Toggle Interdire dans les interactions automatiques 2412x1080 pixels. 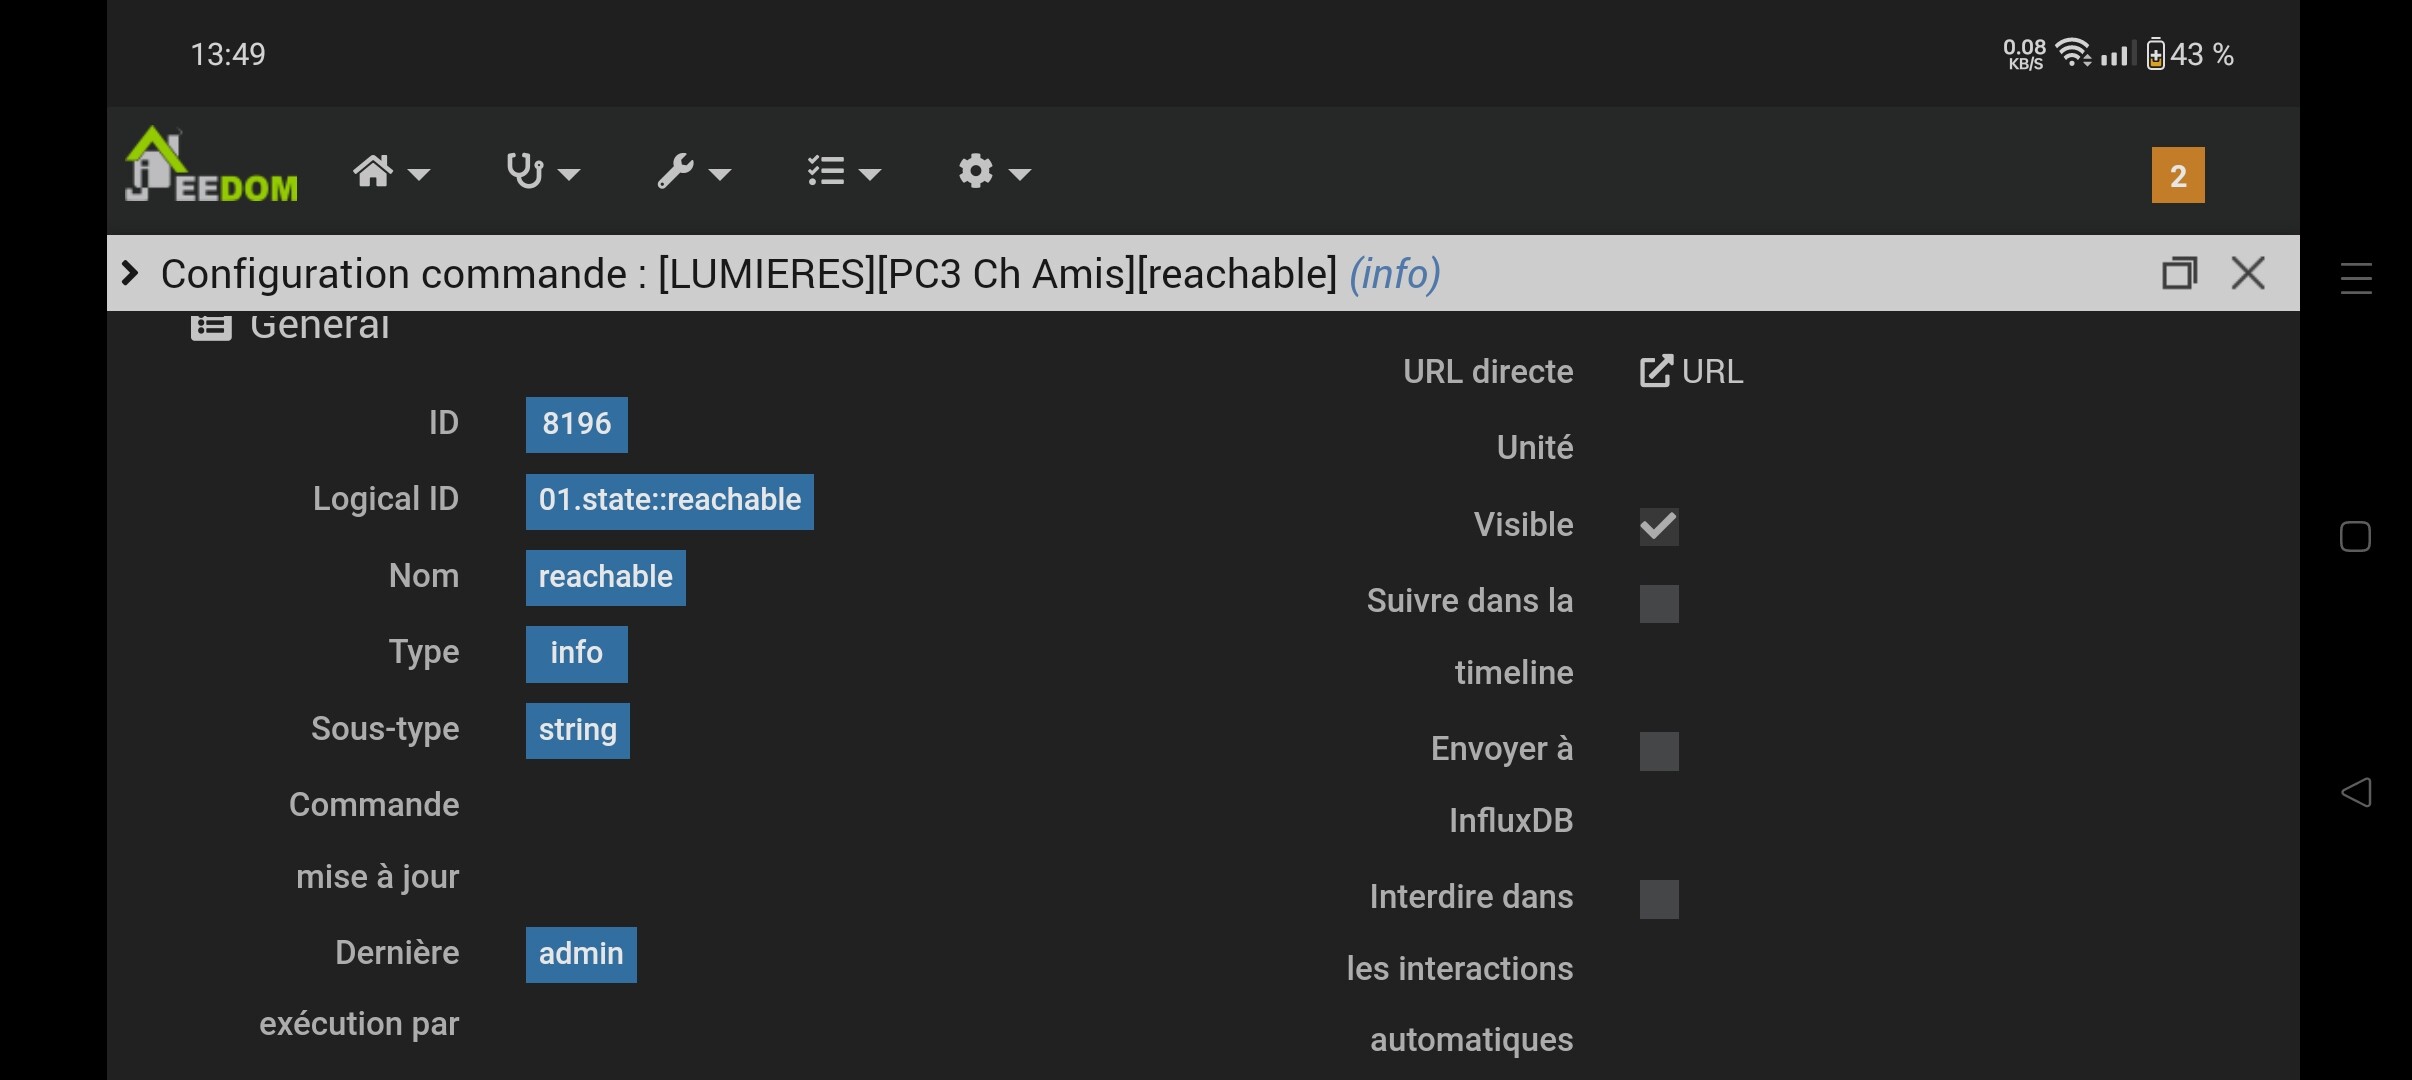1658,899
